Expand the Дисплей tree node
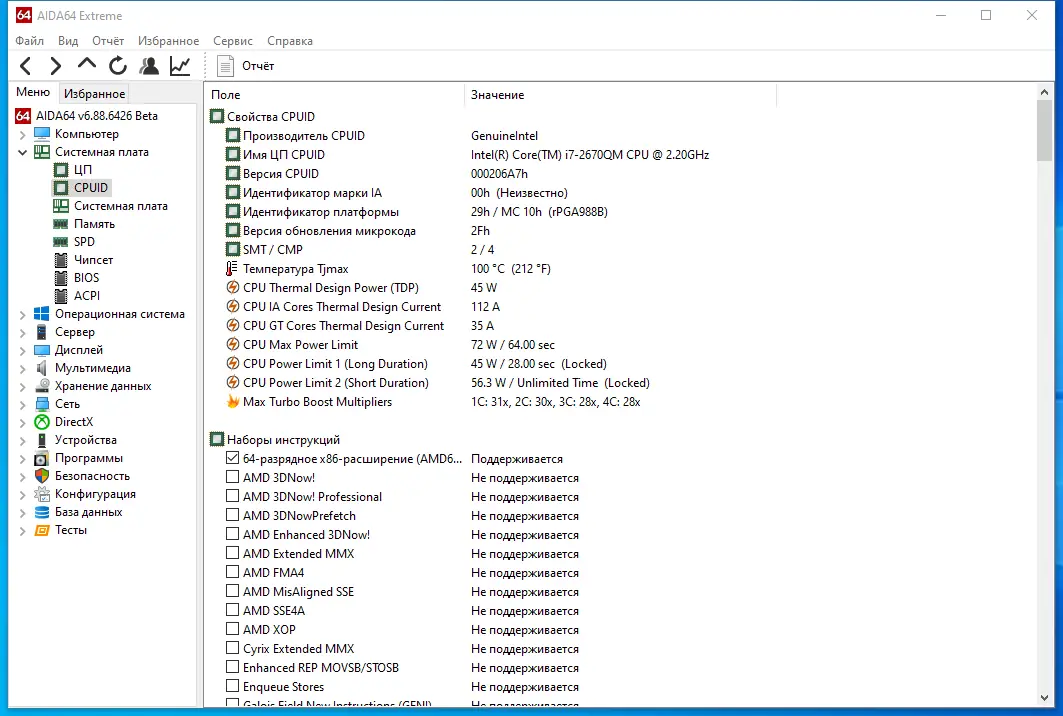The image size is (1063, 716). pos(23,351)
